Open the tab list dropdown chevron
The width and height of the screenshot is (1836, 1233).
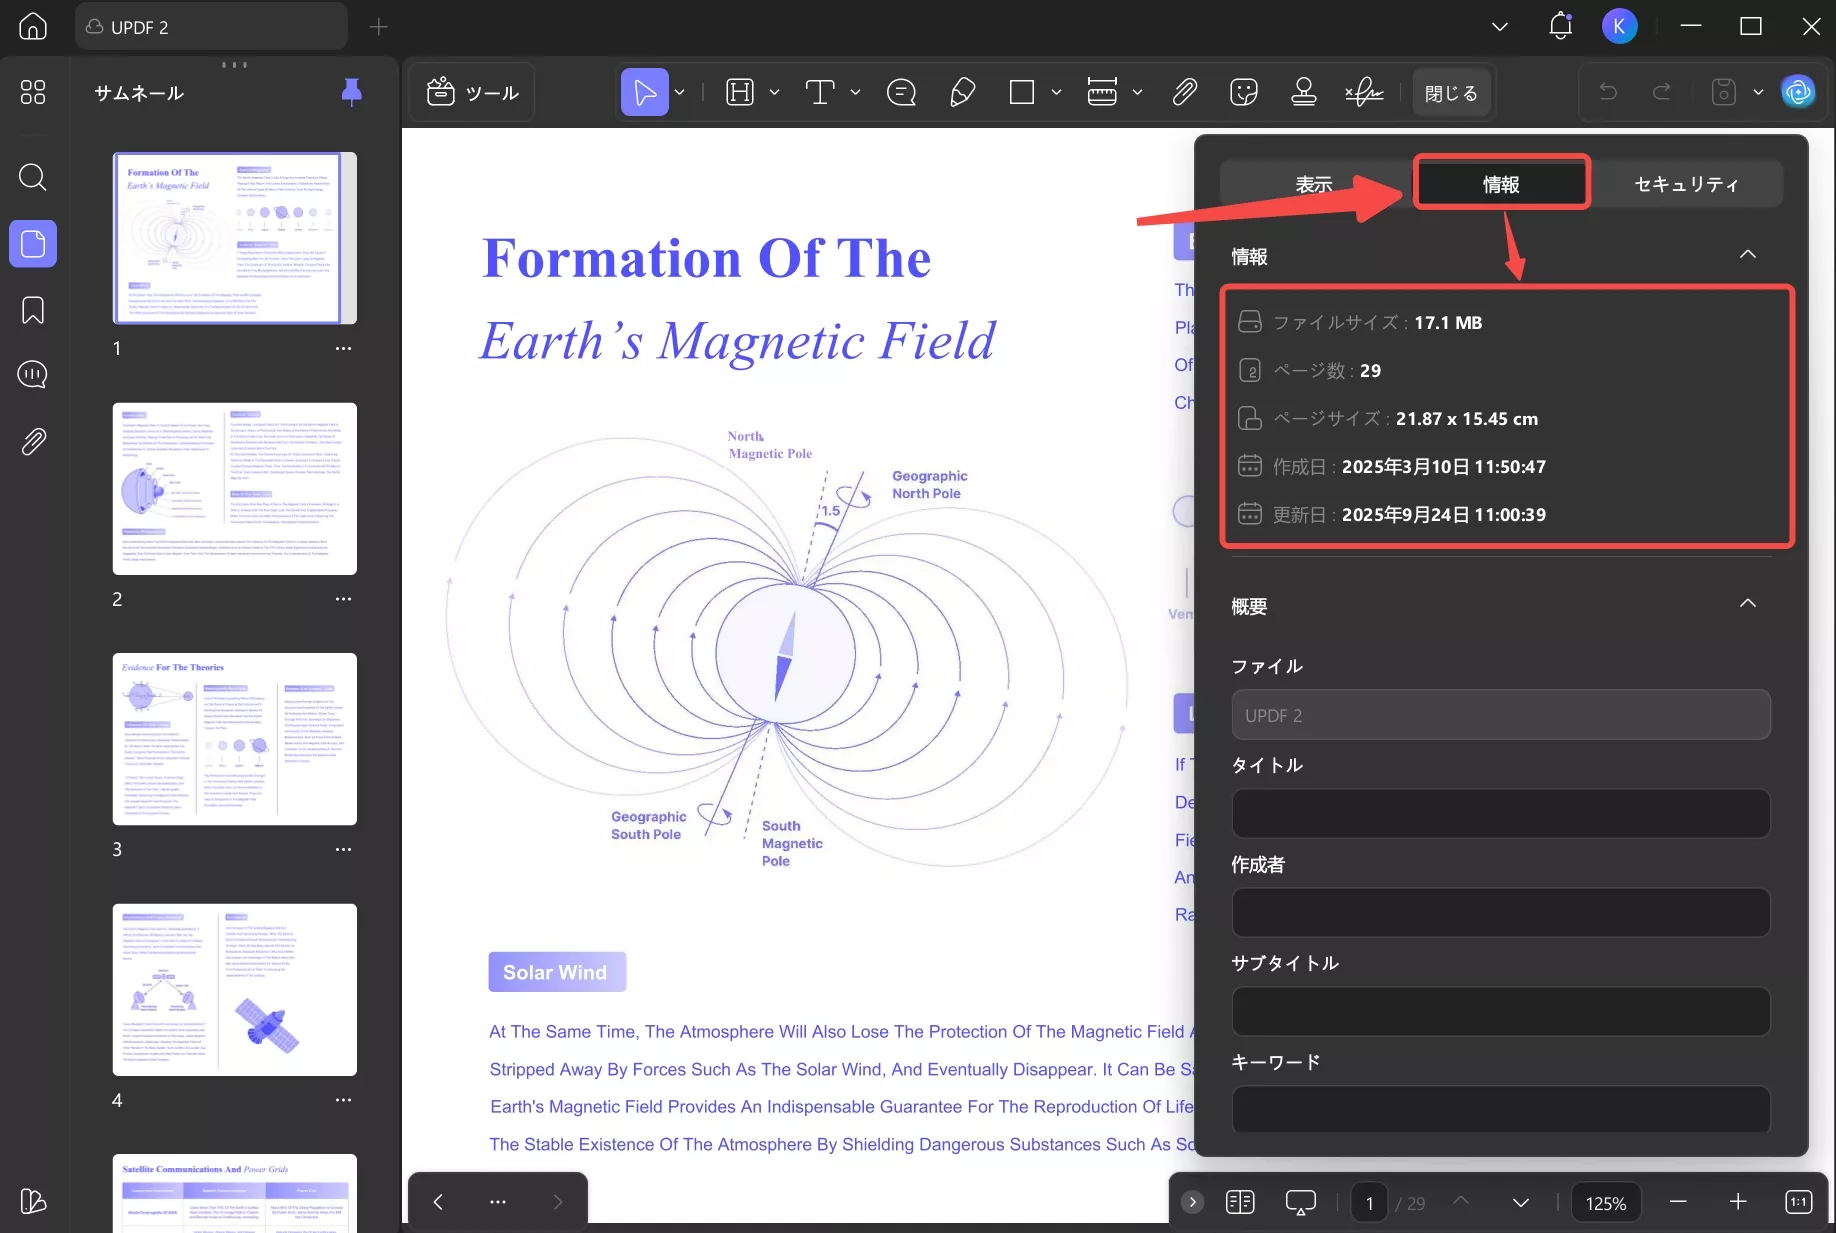[1499, 27]
